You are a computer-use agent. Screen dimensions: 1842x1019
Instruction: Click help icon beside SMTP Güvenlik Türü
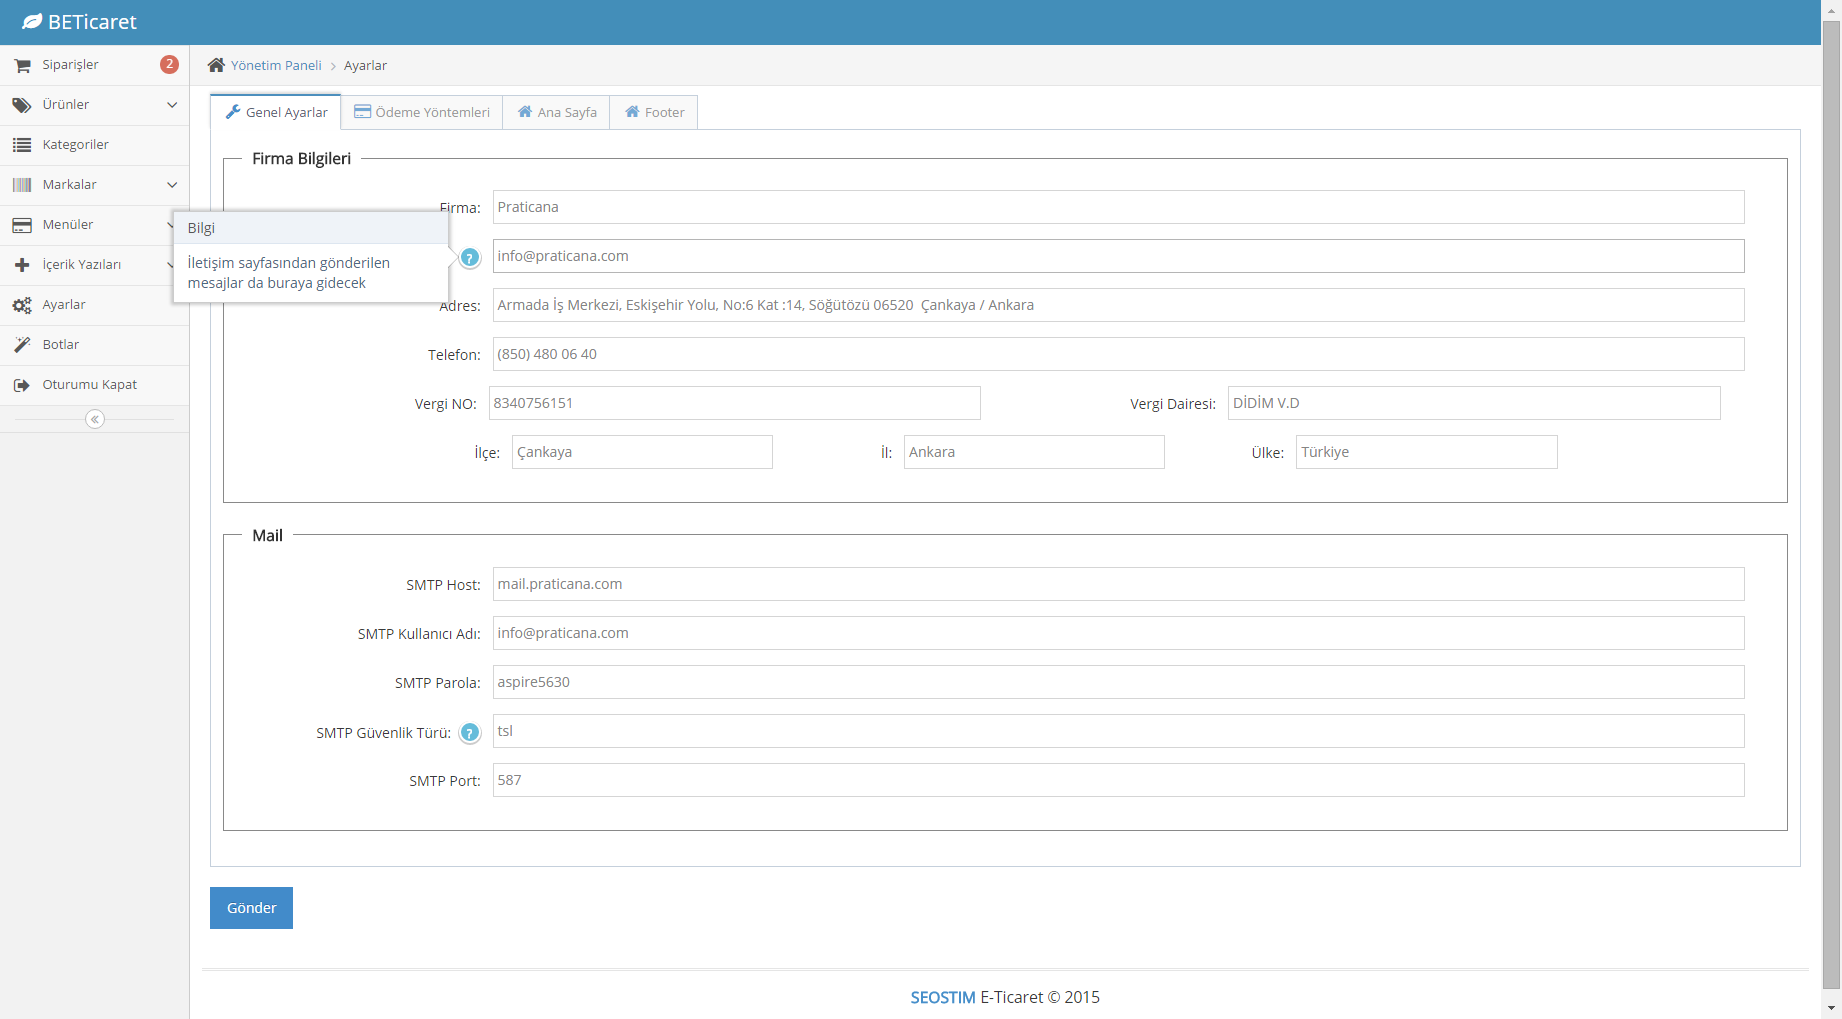[x=469, y=733]
